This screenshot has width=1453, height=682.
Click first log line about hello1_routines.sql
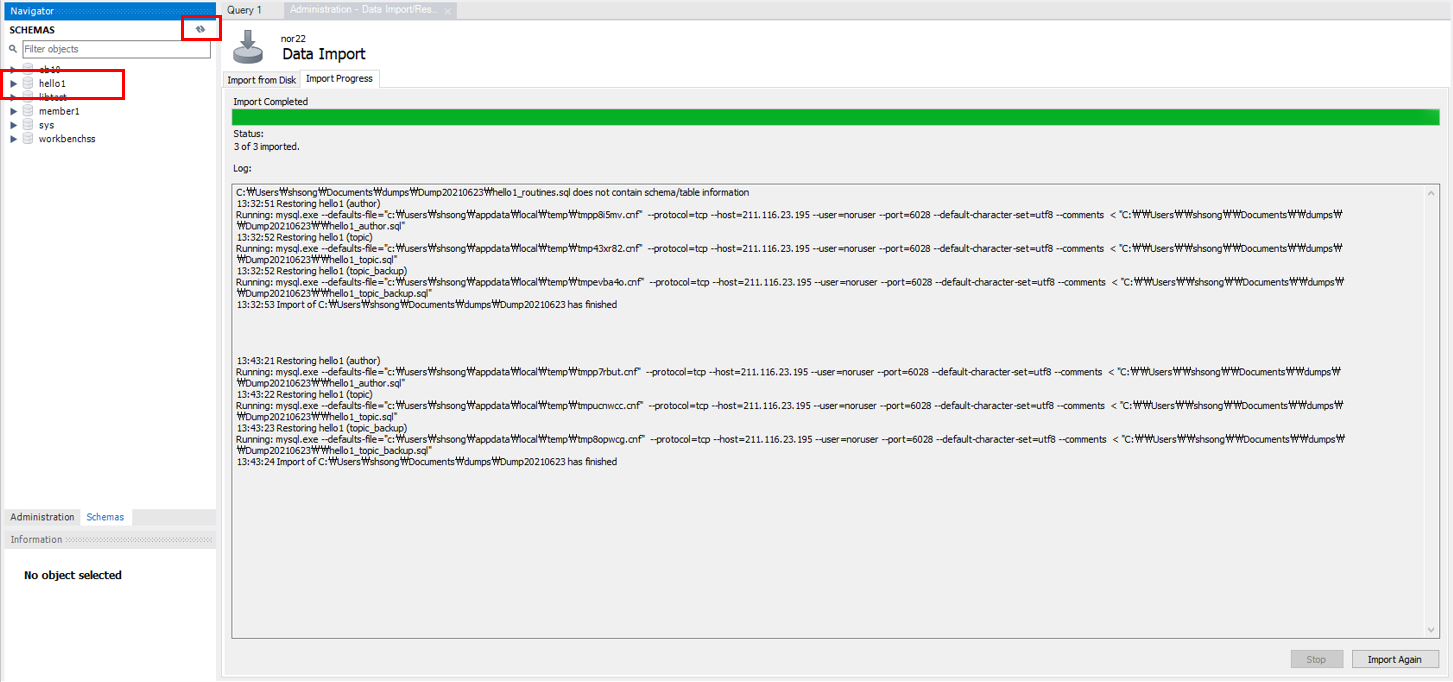(492, 192)
